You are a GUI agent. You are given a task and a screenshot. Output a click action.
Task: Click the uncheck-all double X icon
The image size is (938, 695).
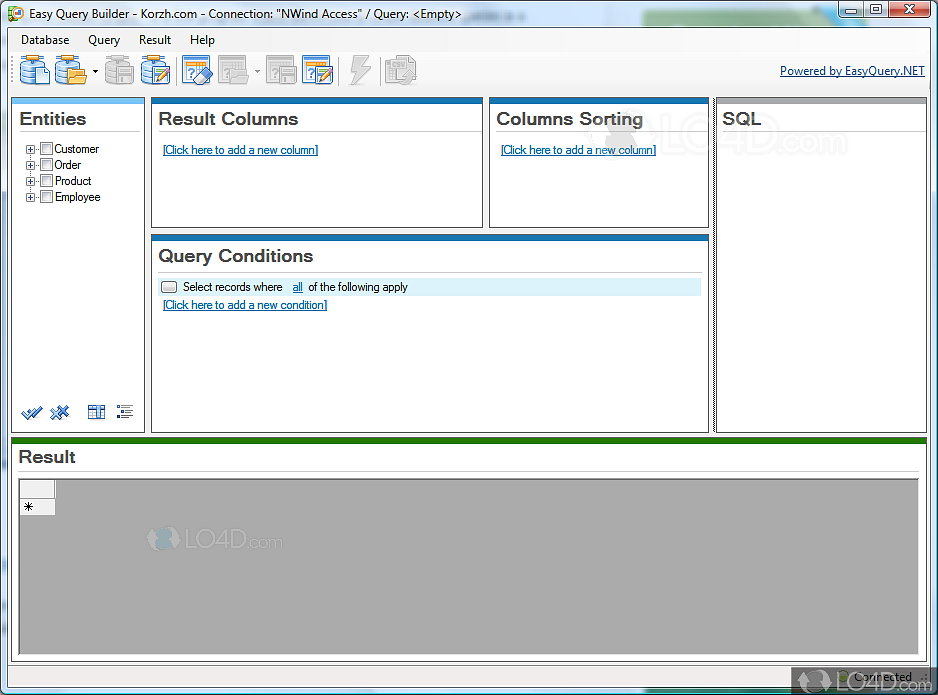[60, 412]
